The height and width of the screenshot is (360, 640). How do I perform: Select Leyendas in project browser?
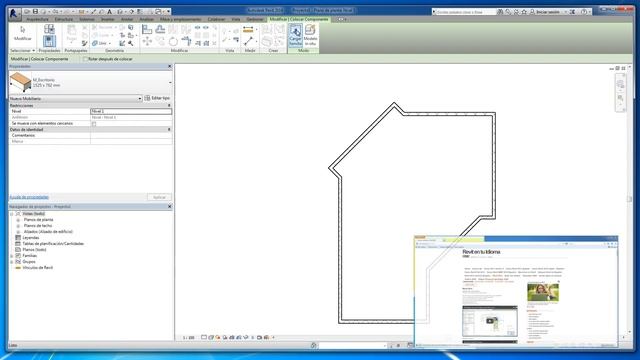coord(31,238)
